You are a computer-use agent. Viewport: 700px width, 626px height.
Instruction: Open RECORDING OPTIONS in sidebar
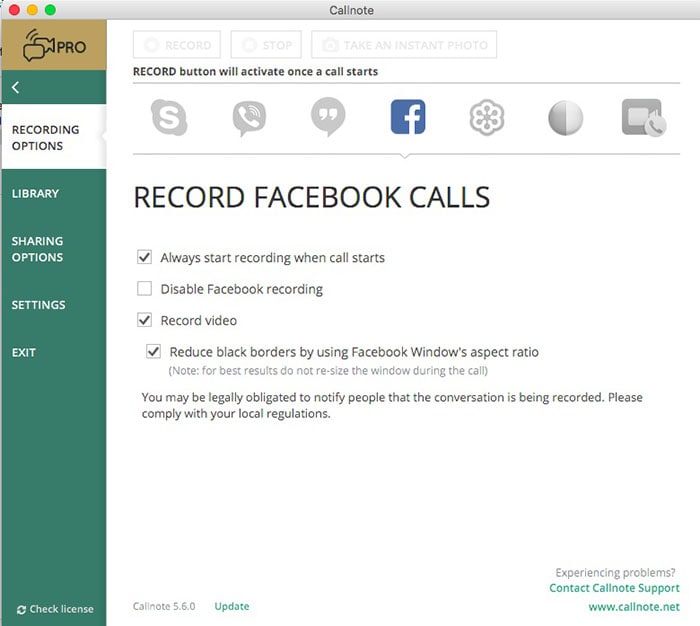pyautogui.click(x=54, y=137)
